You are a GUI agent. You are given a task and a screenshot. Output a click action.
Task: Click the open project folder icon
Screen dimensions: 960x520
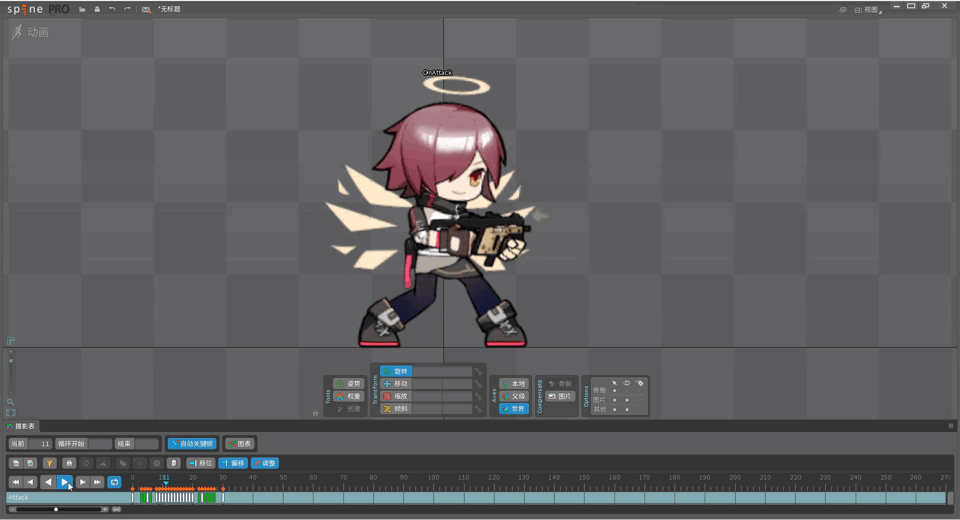pos(82,9)
